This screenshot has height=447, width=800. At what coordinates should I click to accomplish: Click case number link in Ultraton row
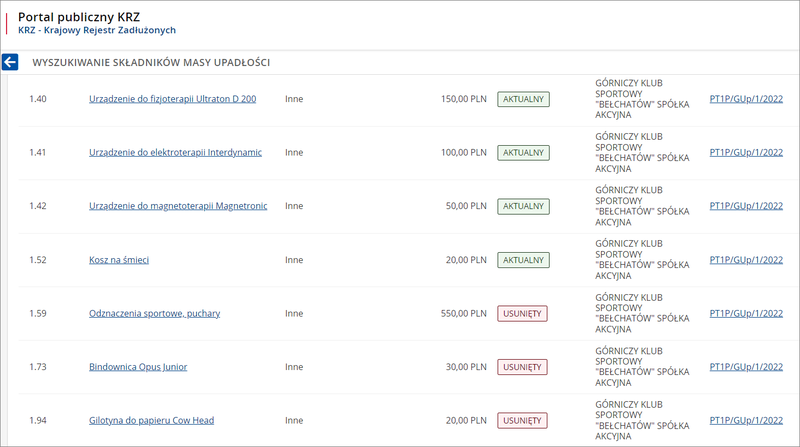[745, 99]
